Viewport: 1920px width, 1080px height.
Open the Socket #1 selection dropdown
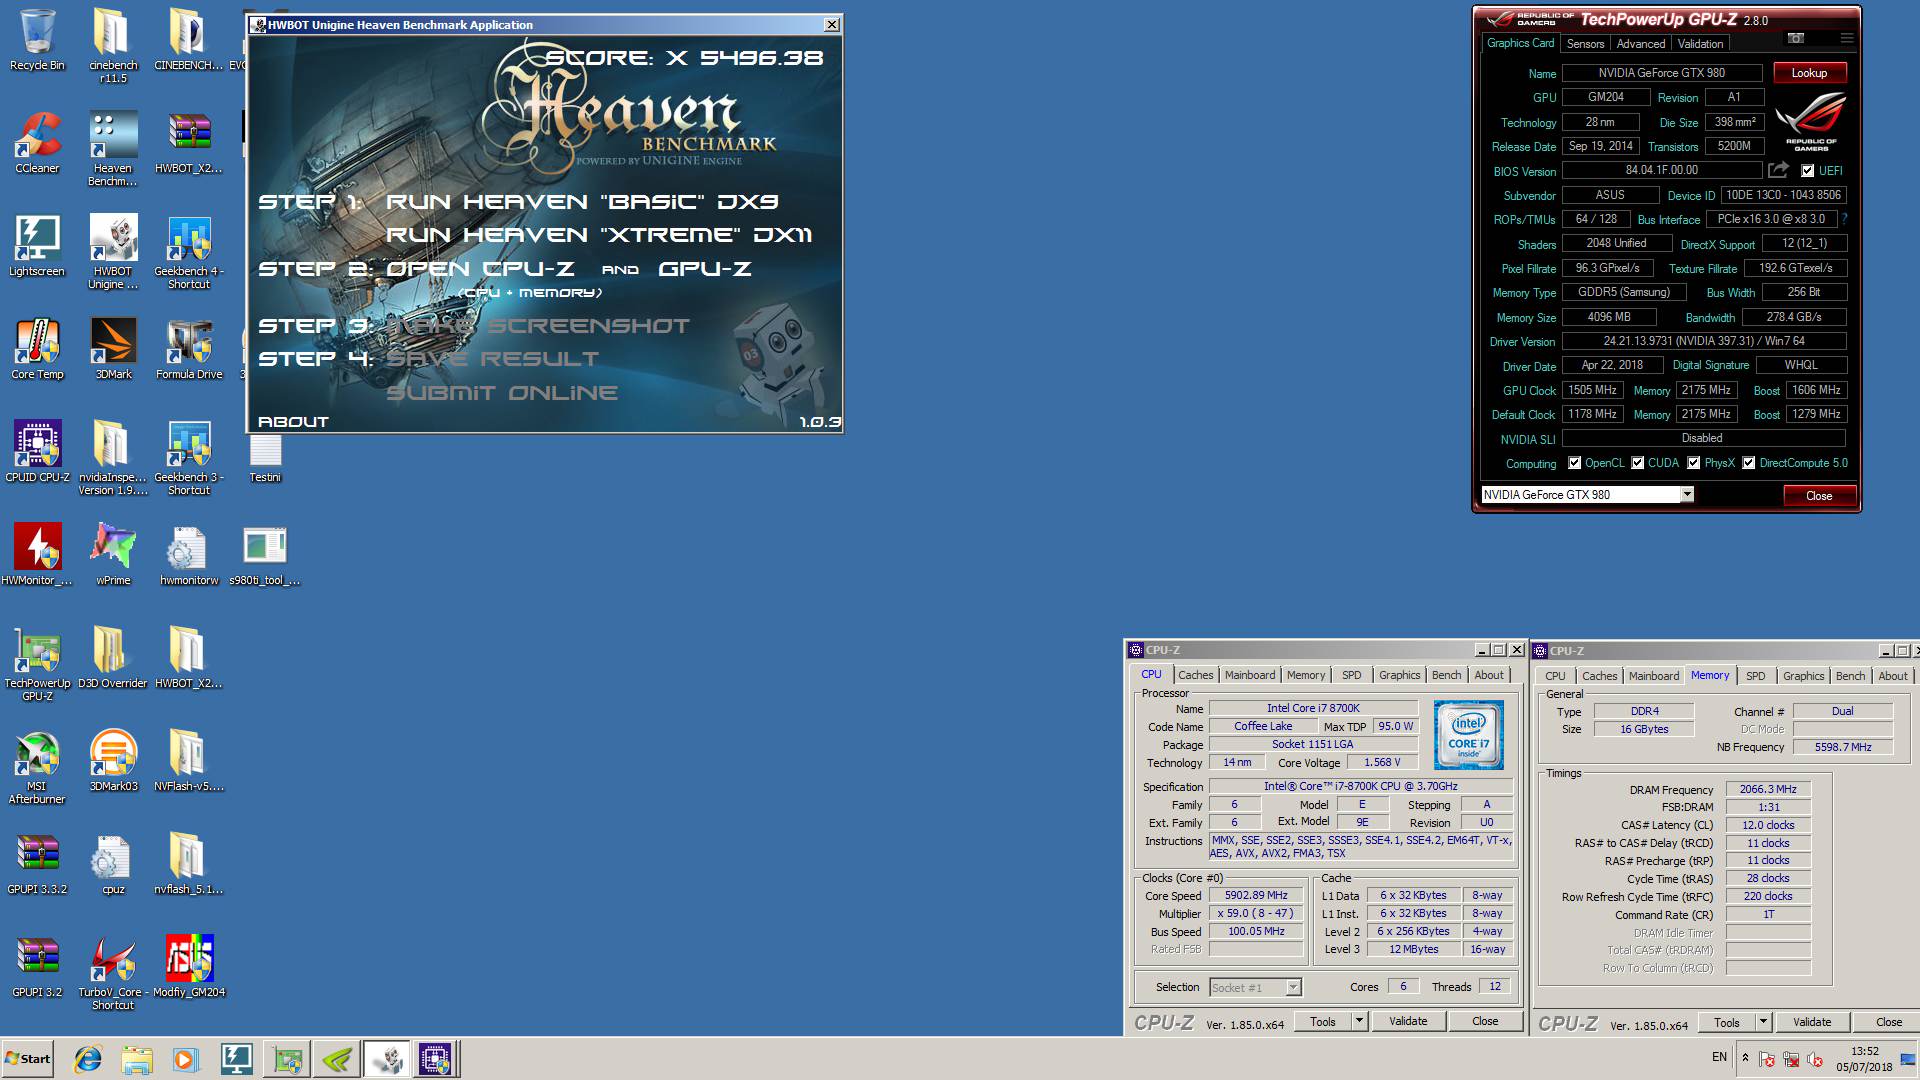[1293, 987]
